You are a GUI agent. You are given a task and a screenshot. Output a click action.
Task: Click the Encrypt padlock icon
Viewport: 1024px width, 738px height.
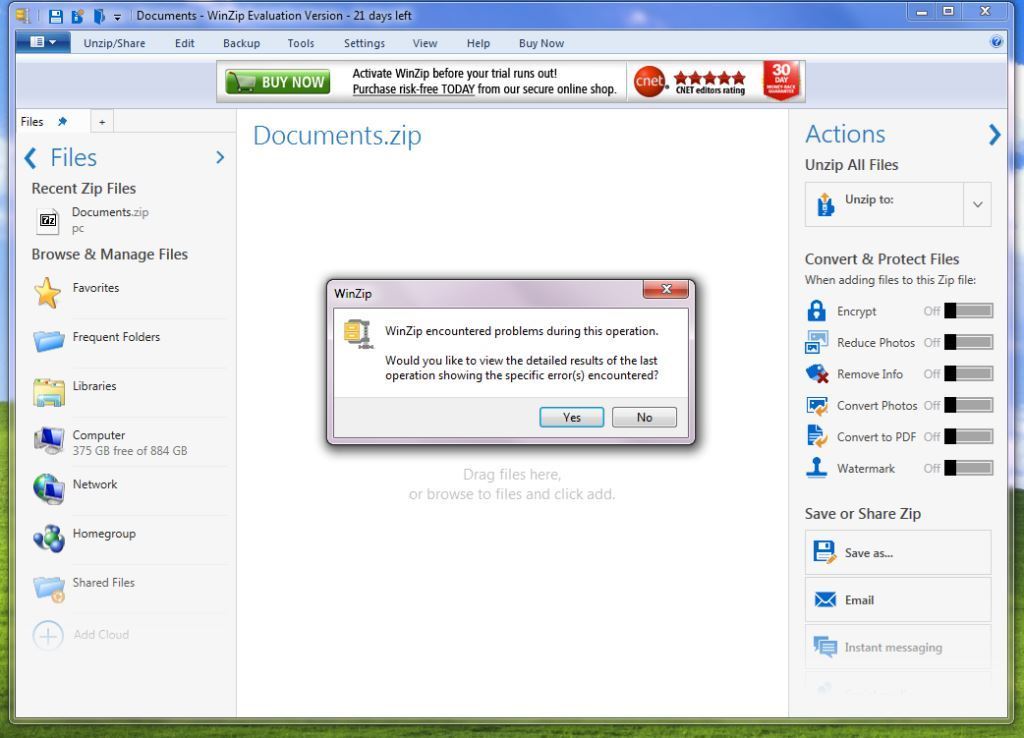point(816,311)
